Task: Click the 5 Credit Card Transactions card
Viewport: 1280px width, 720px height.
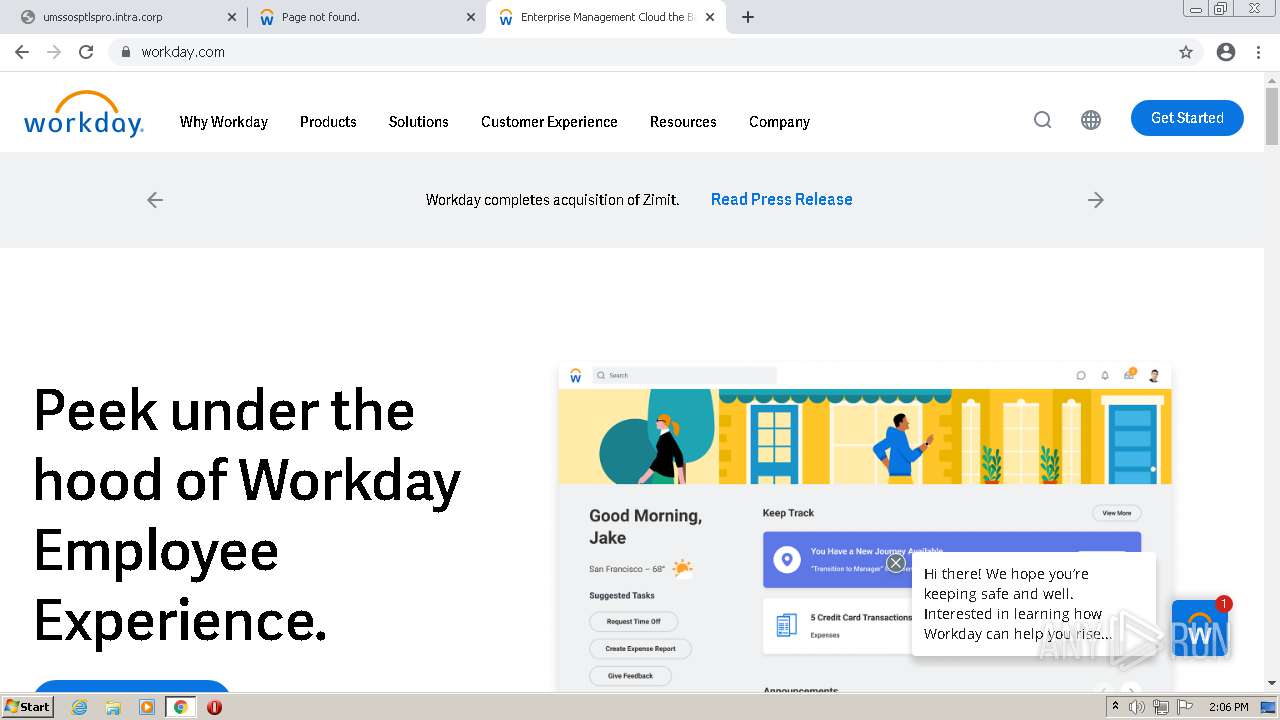Action: point(838,626)
